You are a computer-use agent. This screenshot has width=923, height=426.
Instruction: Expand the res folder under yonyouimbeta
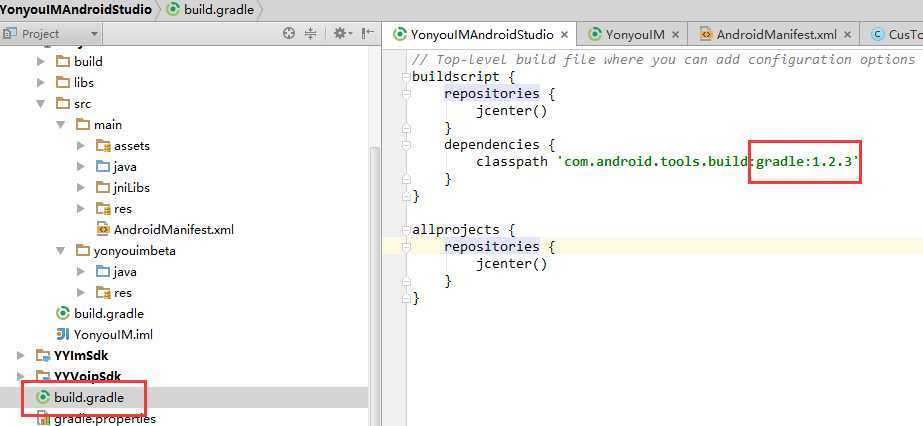click(81, 292)
